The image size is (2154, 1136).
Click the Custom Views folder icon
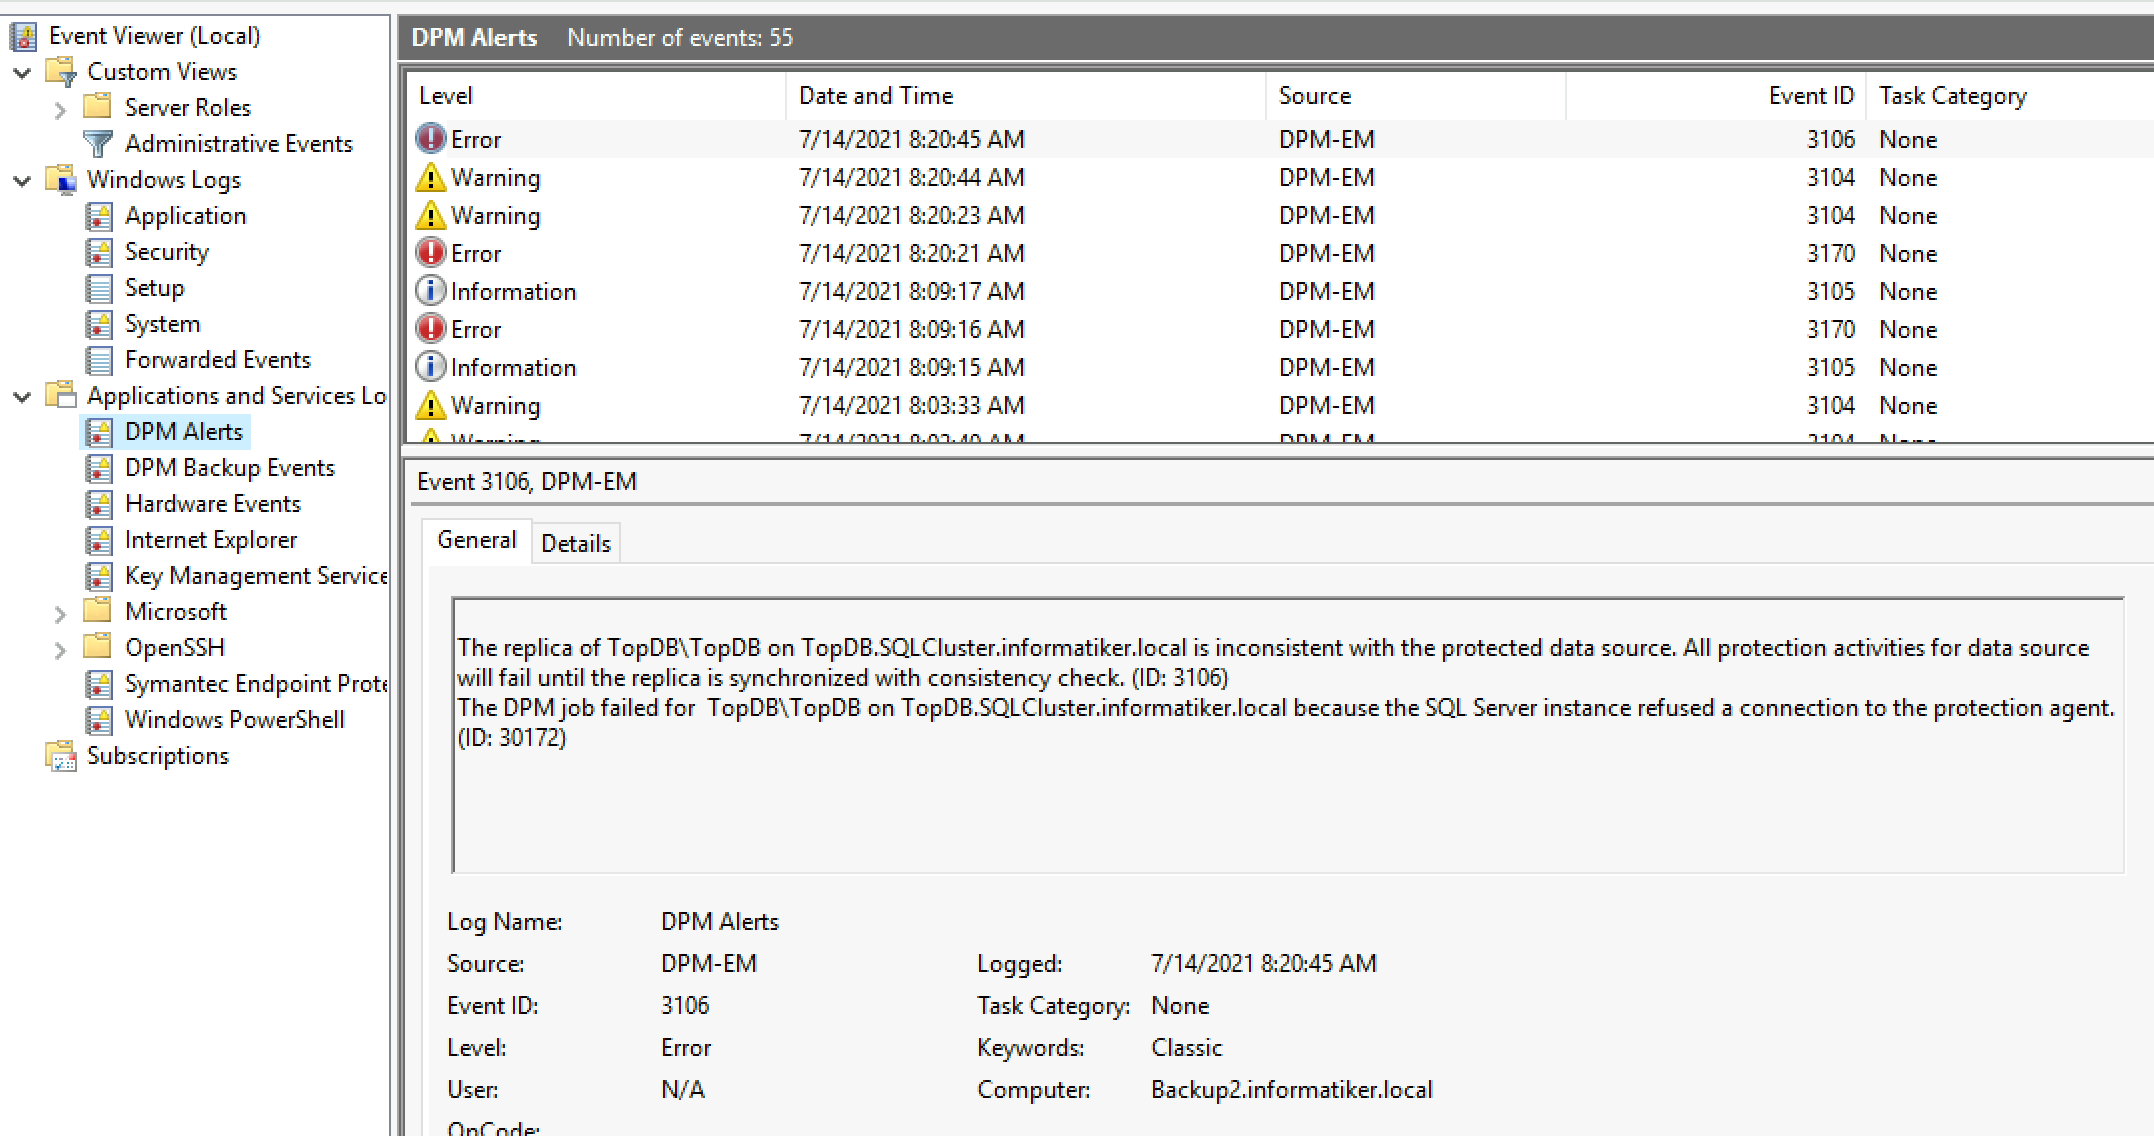[61, 72]
